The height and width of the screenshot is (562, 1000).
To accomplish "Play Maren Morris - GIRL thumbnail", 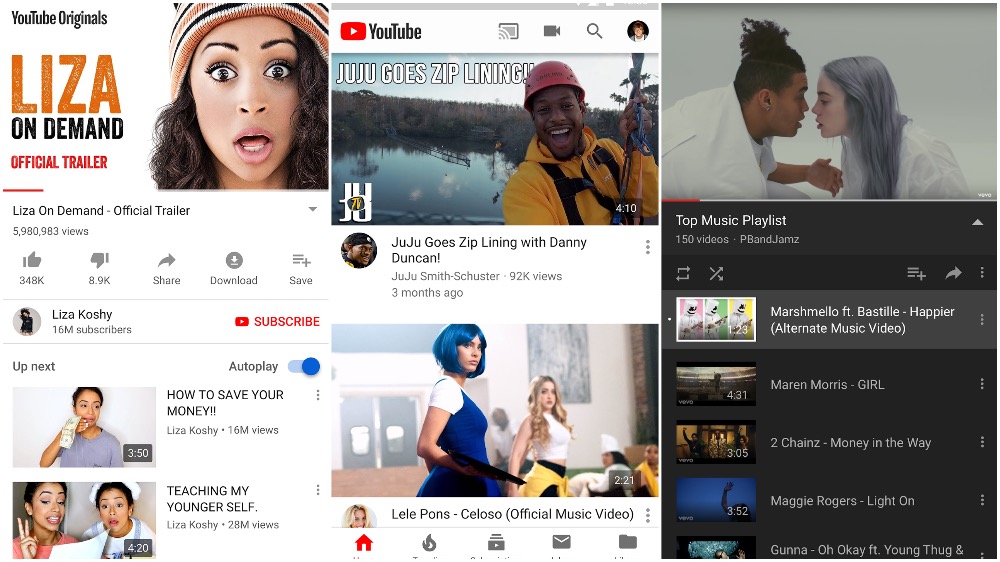I will 716,384.
